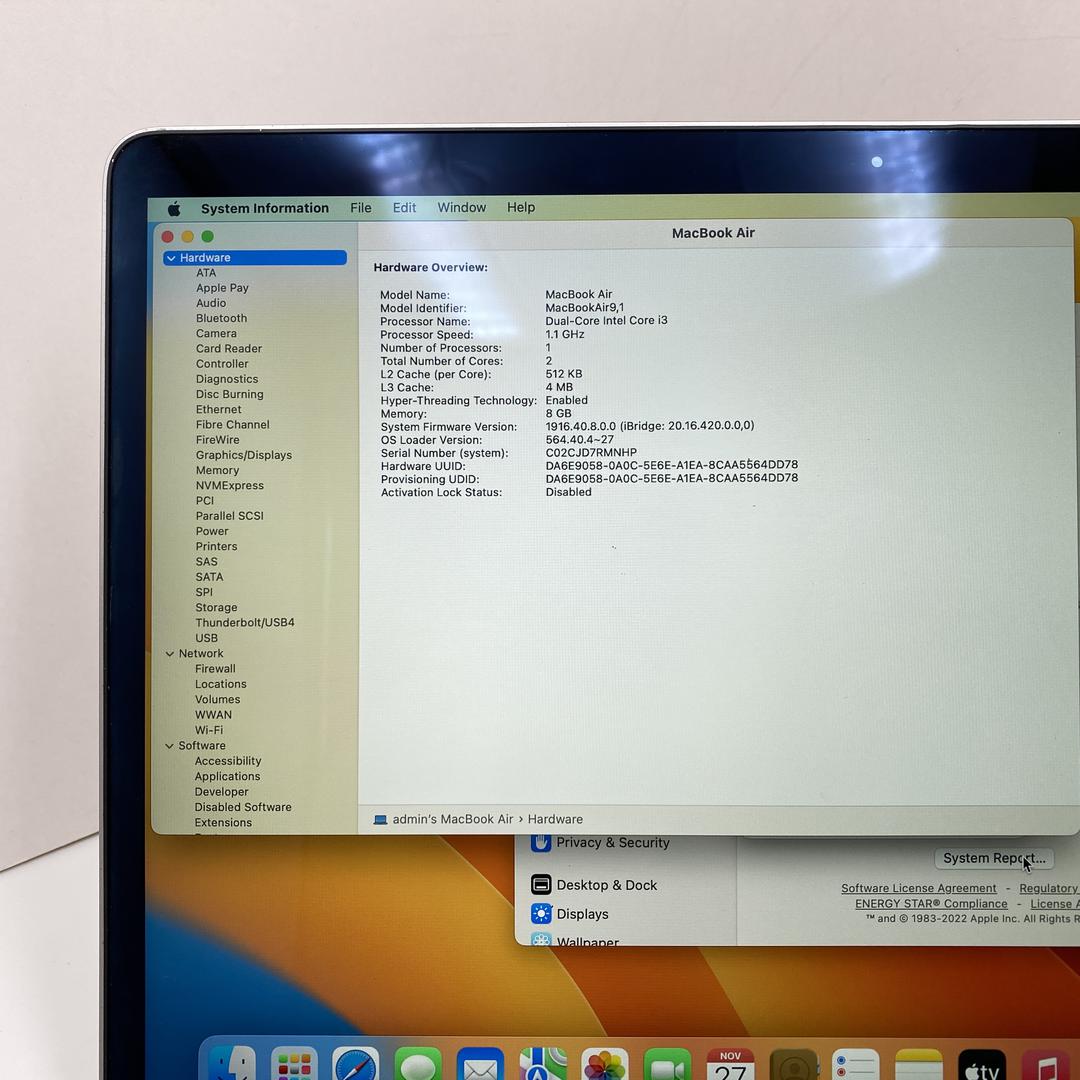
Task: Select Disabled Software in the sidebar
Action: coord(242,807)
